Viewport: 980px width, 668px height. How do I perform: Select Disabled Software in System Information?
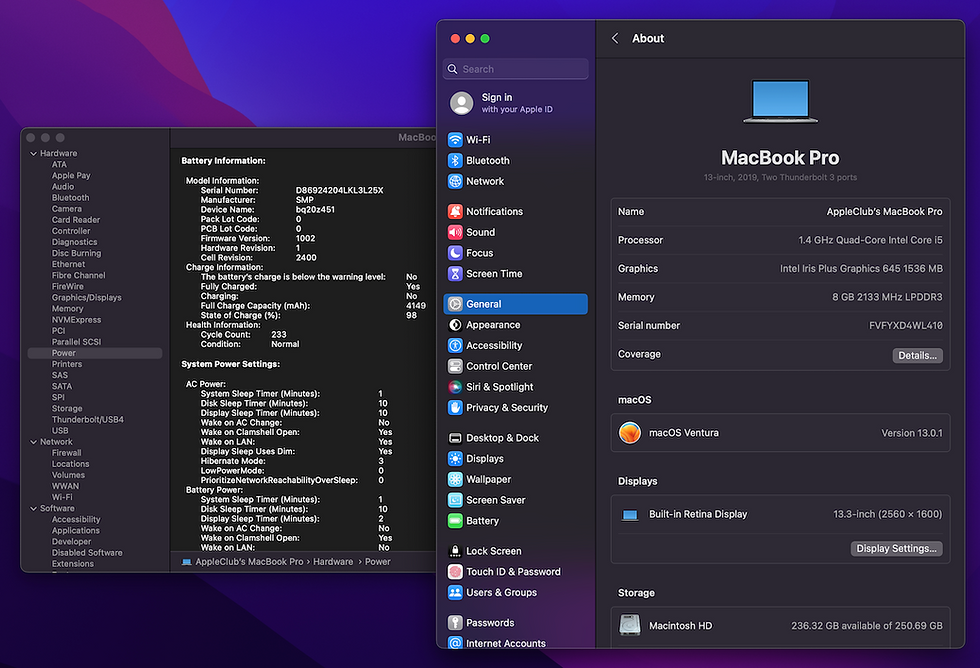[87, 553]
